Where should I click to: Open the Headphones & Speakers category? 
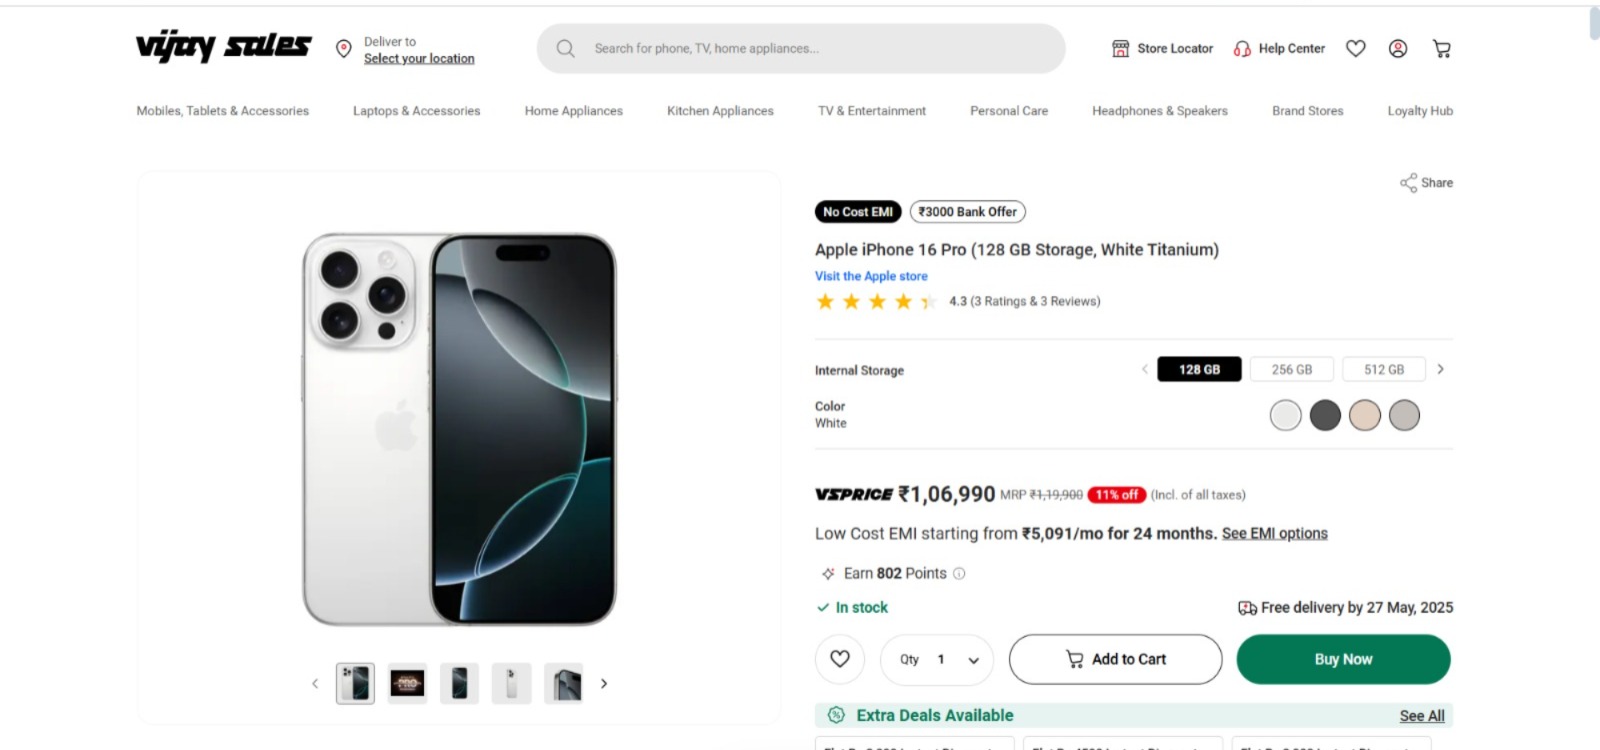[x=1159, y=111]
